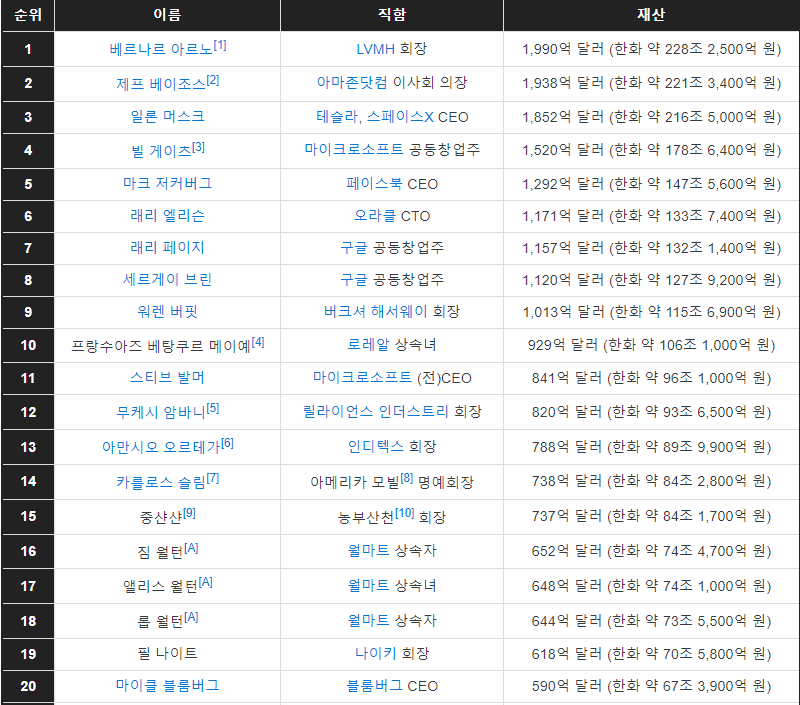Click the 1,990억 달러 wealth cell

(652, 49)
